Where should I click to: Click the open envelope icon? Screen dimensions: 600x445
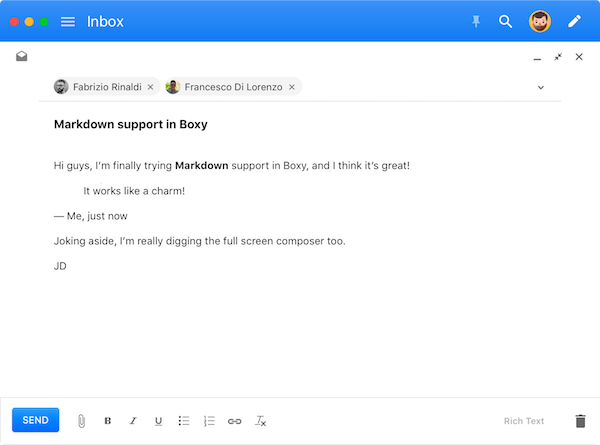(21, 57)
